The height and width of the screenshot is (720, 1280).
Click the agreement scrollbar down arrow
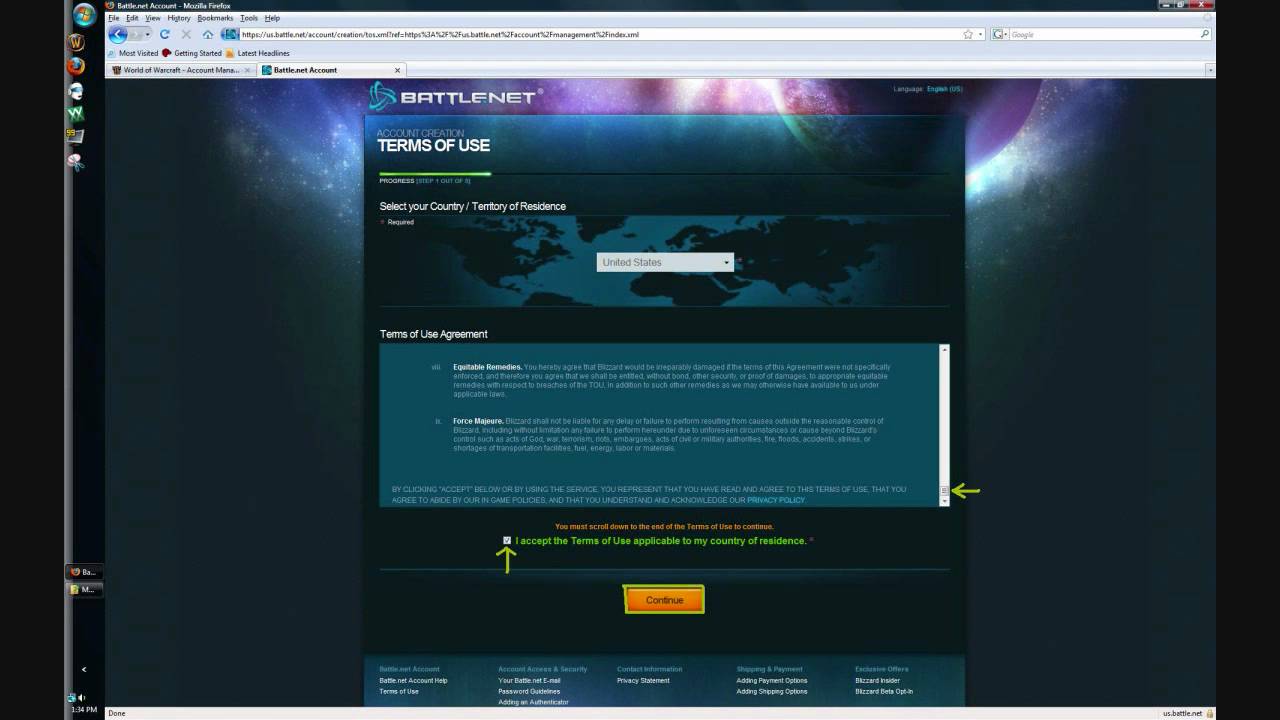pos(944,501)
